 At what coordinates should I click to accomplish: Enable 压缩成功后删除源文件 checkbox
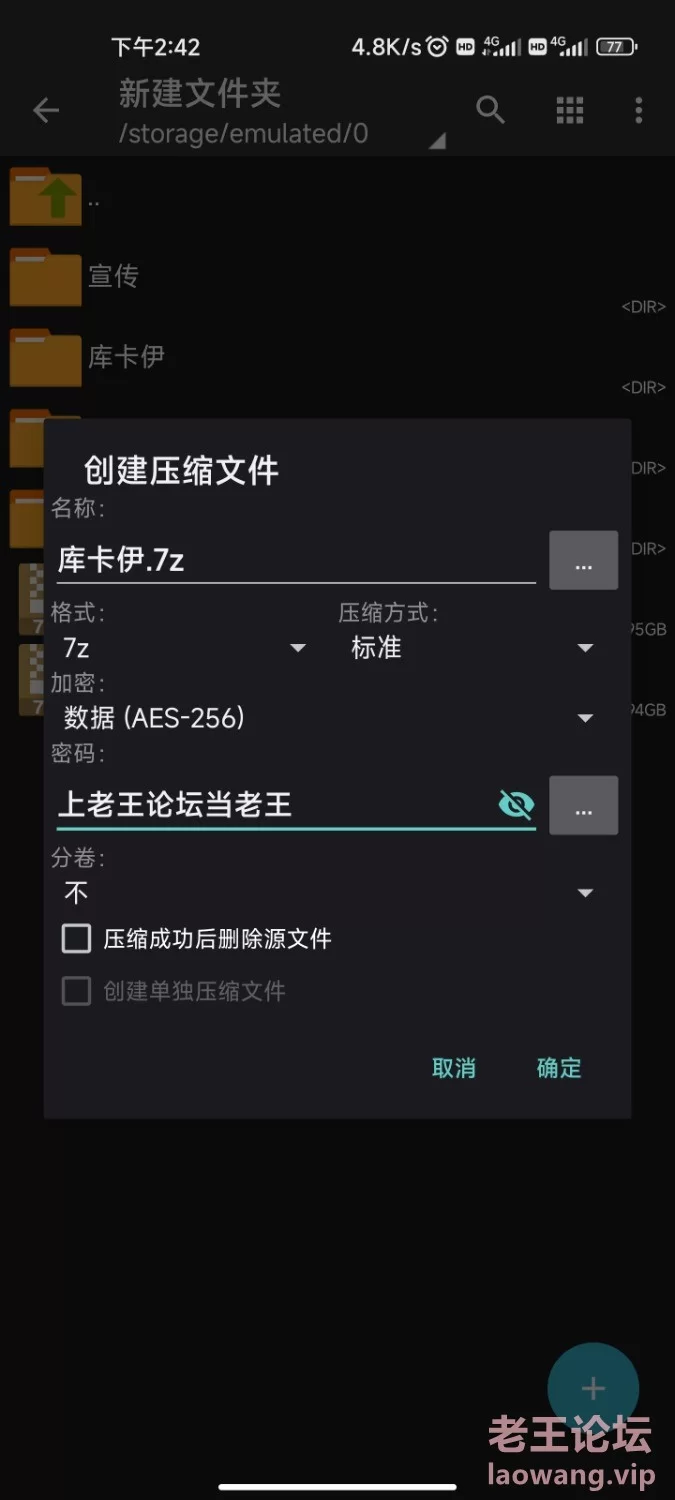[77, 938]
